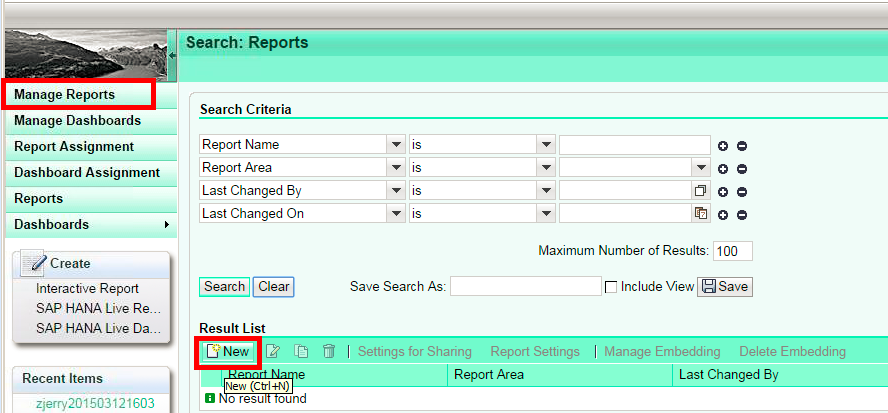Viewport: 888px width, 413px height.
Task: Go to Report Assignment
Action: point(91,147)
